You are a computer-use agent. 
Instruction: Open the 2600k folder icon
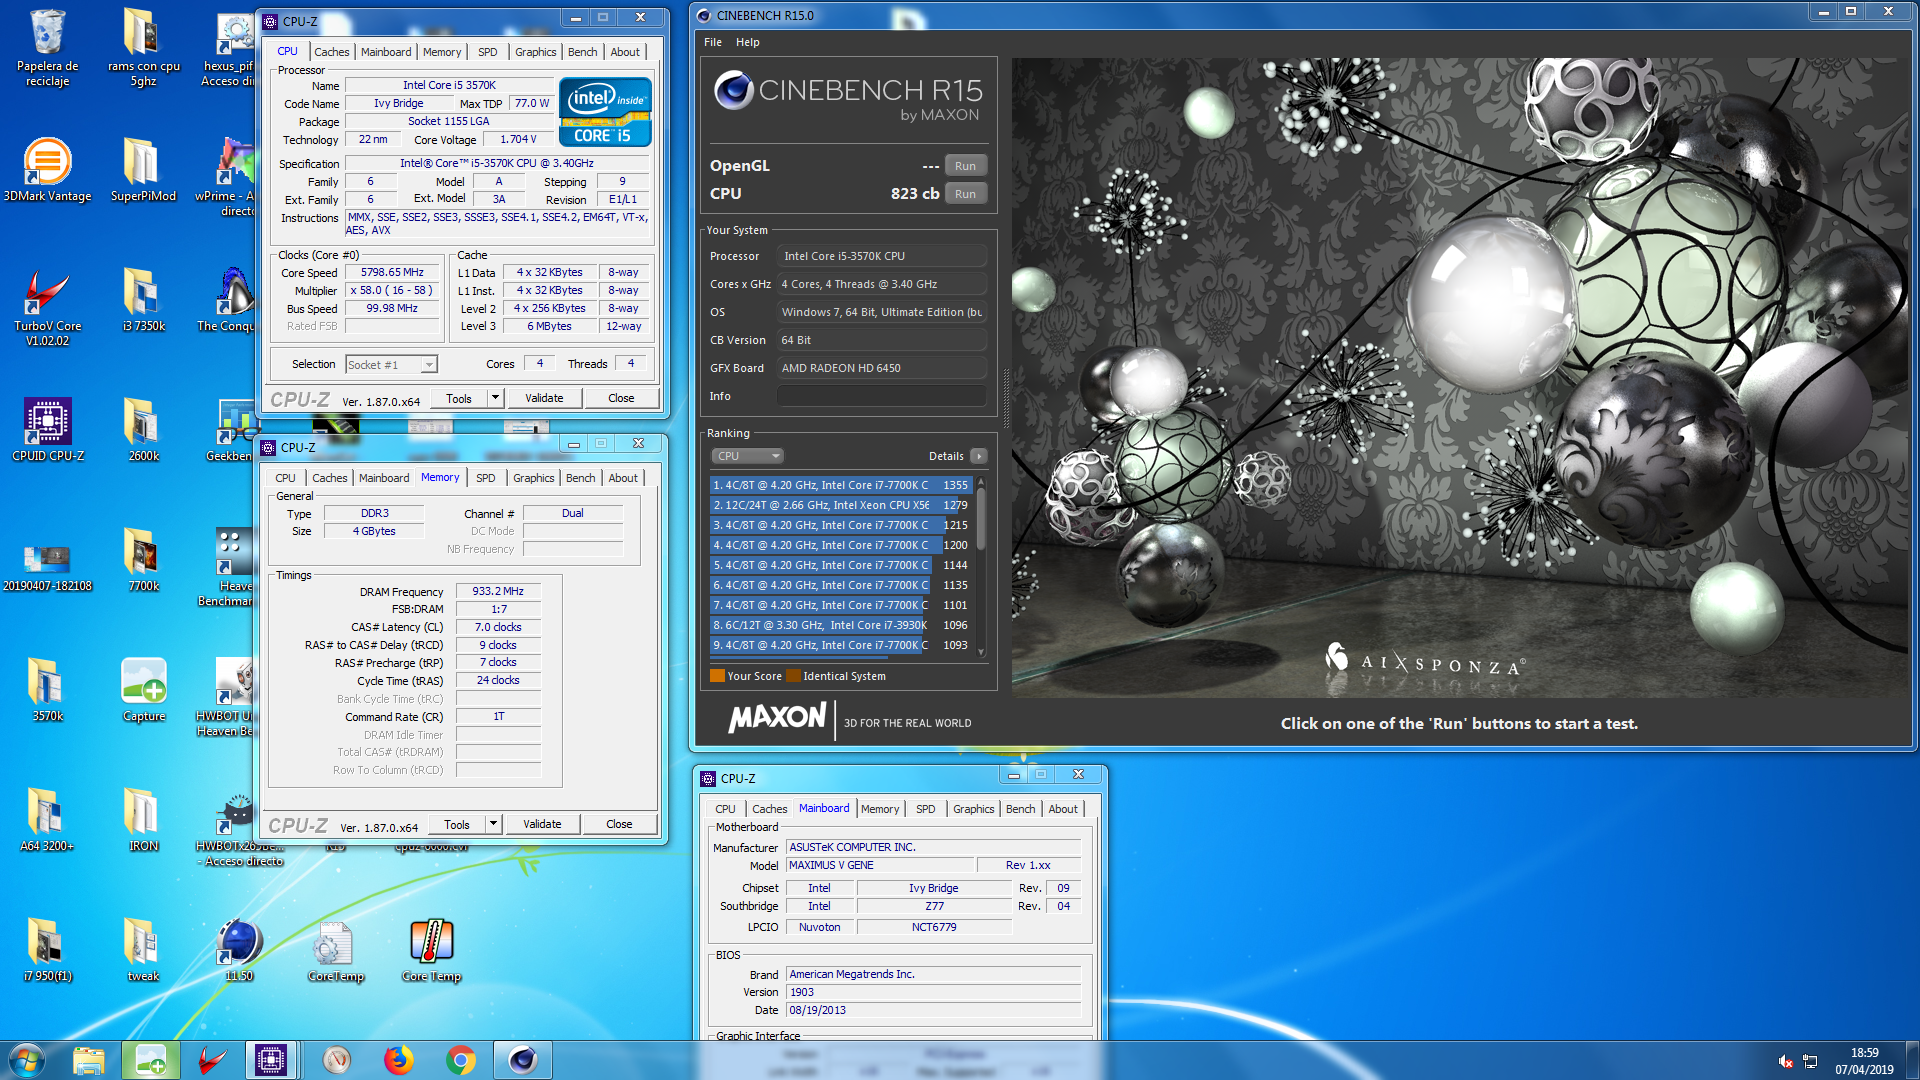coord(143,430)
